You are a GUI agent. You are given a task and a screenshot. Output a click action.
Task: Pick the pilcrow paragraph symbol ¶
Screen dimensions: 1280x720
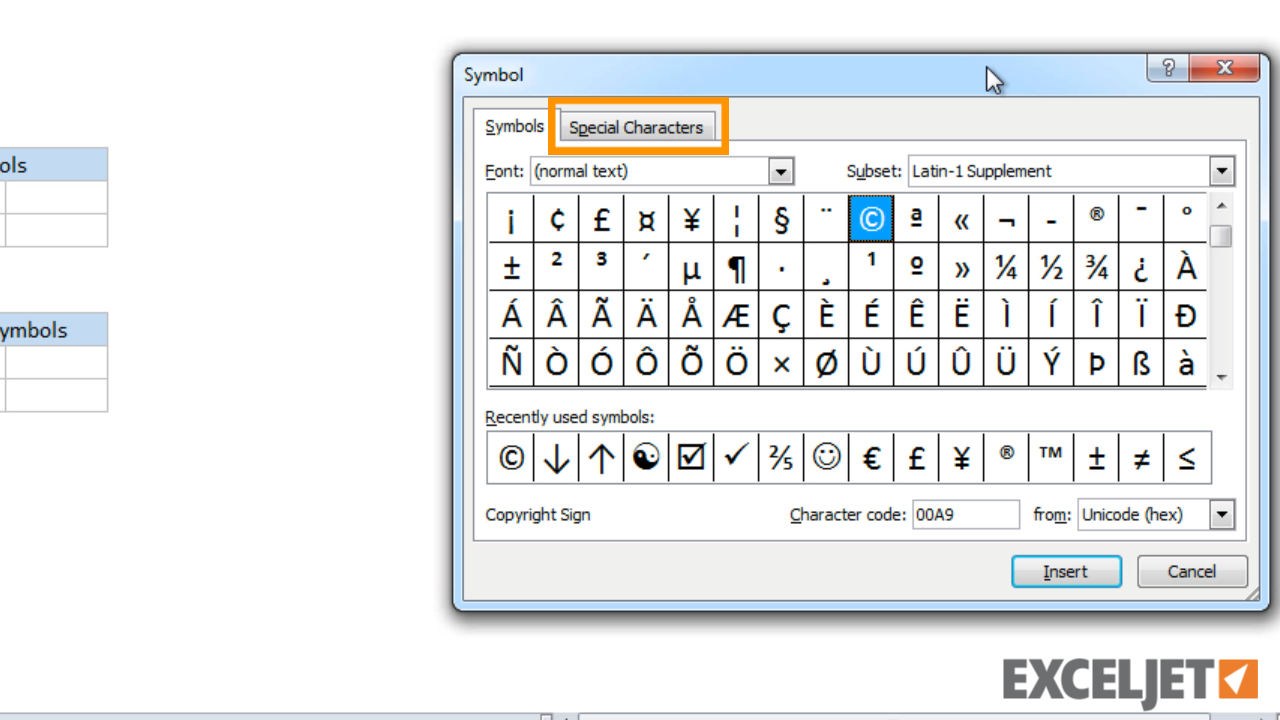tap(736, 267)
